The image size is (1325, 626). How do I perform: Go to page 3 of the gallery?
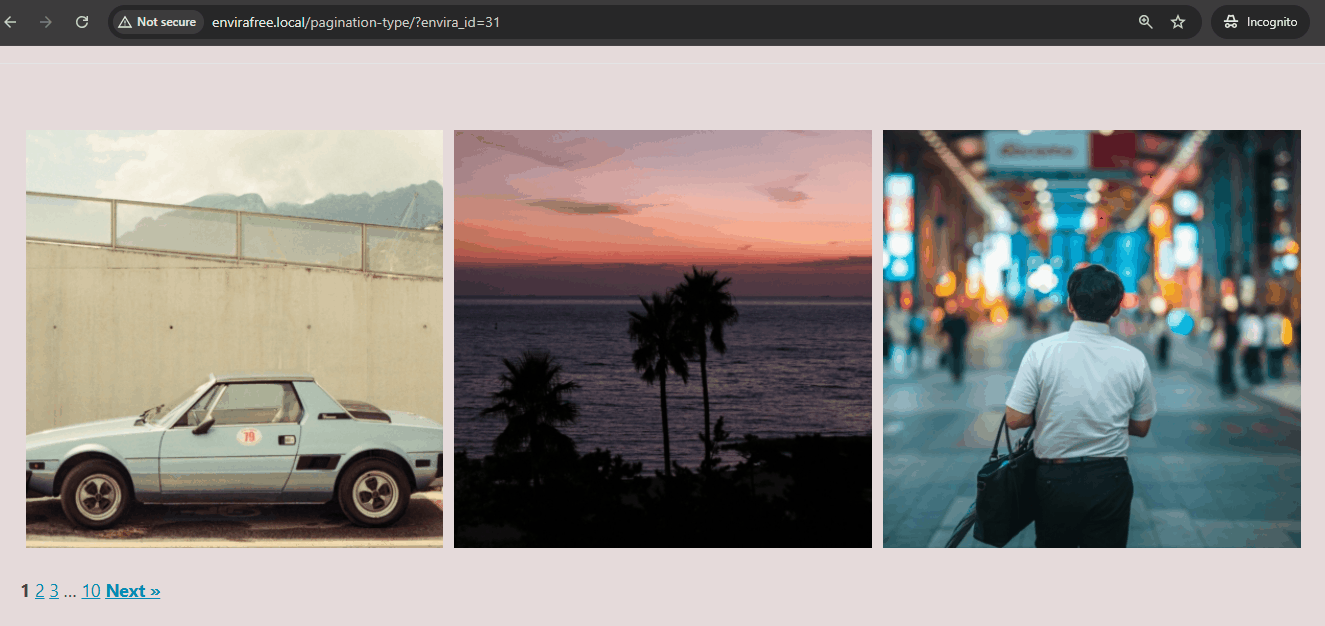point(54,591)
